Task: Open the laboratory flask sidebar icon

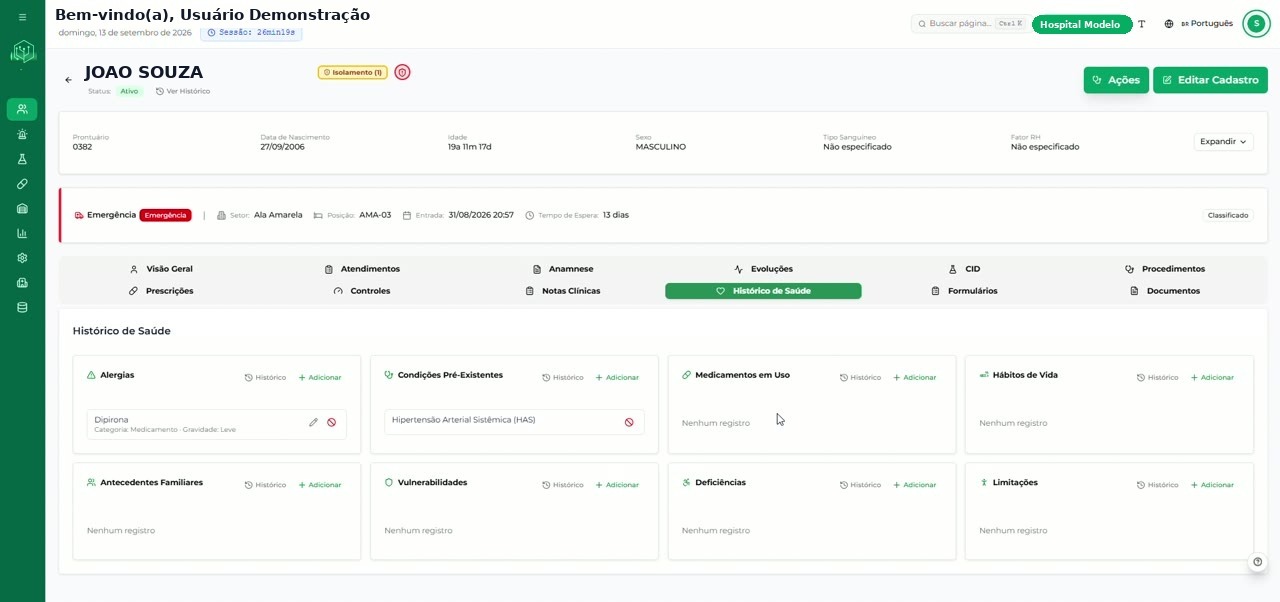Action: [x=22, y=159]
